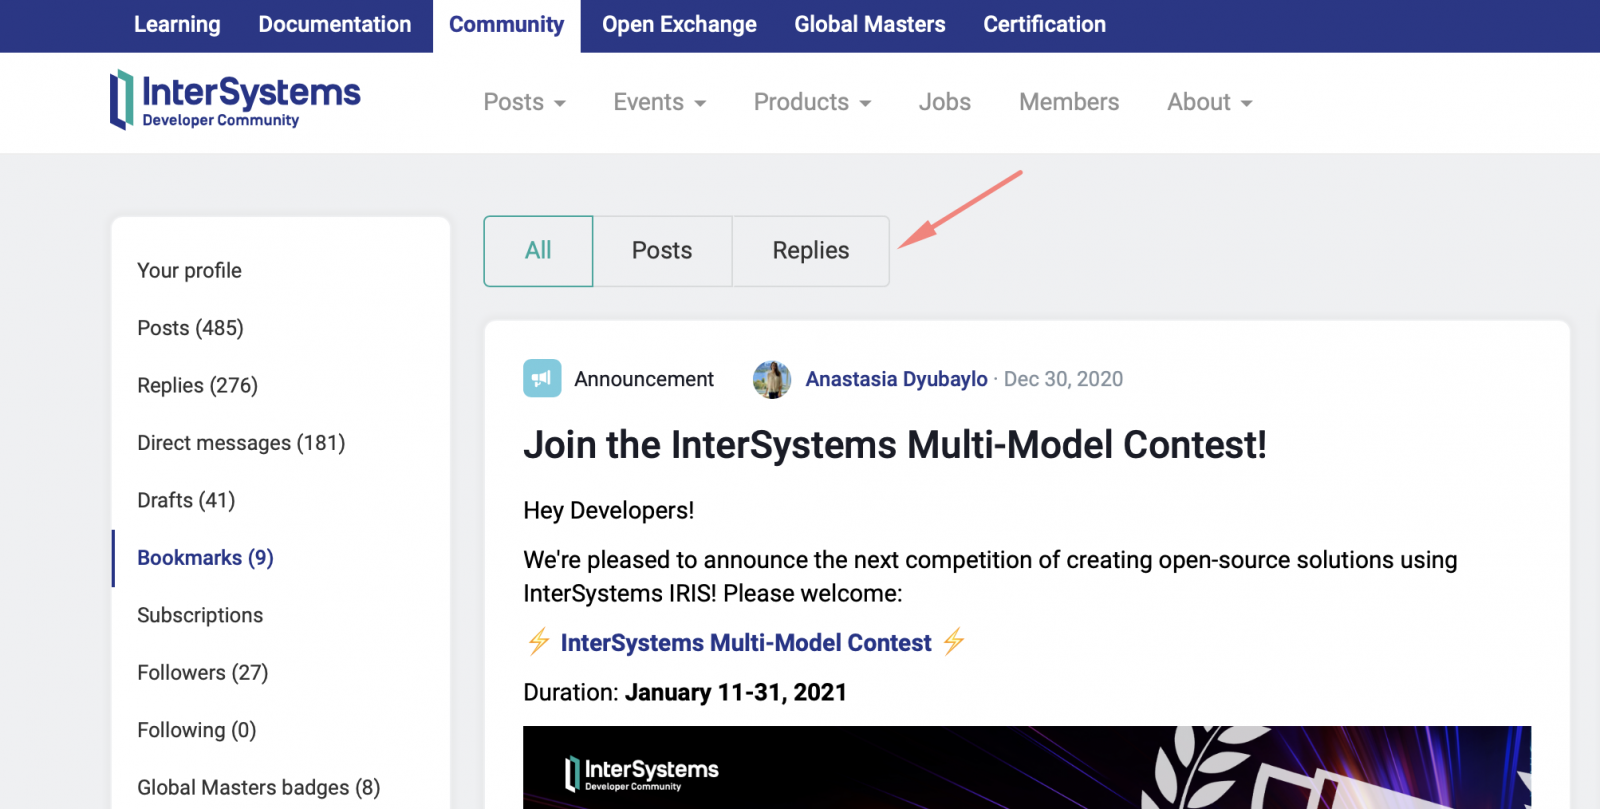
Task: Open Following (0) list
Action: point(197,730)
